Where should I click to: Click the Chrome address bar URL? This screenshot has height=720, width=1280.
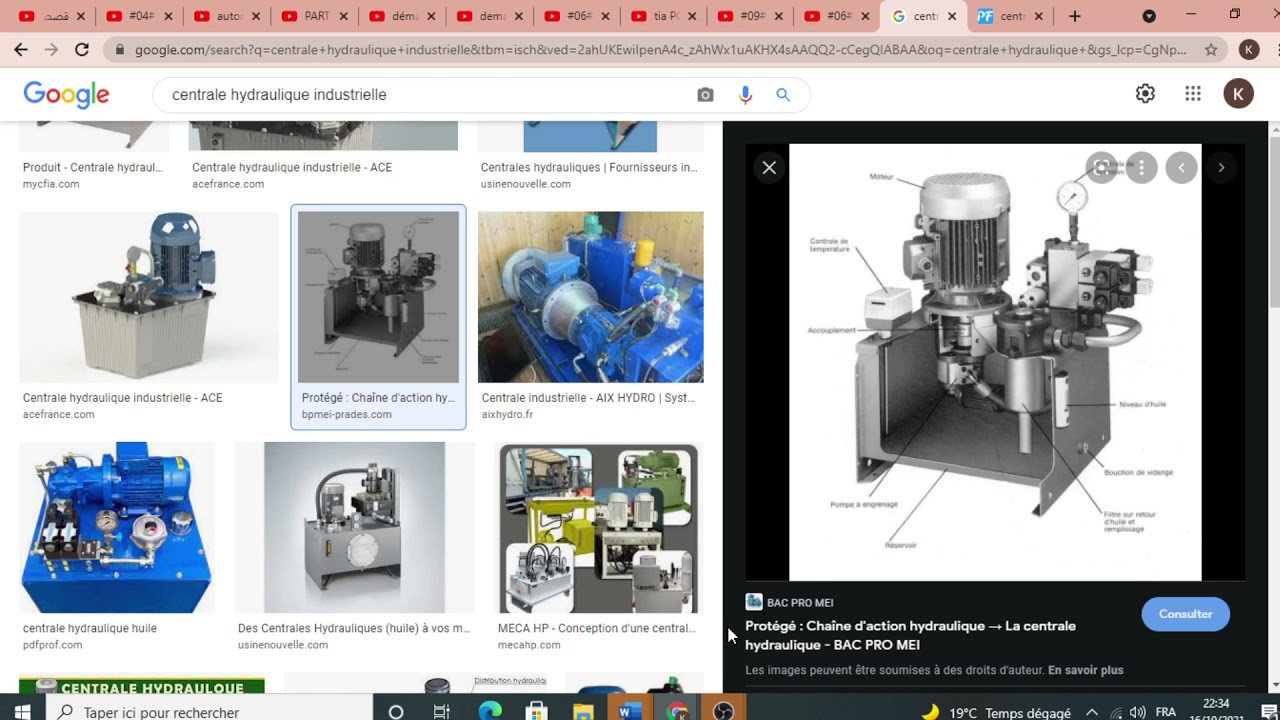click(x=660, y=50)
